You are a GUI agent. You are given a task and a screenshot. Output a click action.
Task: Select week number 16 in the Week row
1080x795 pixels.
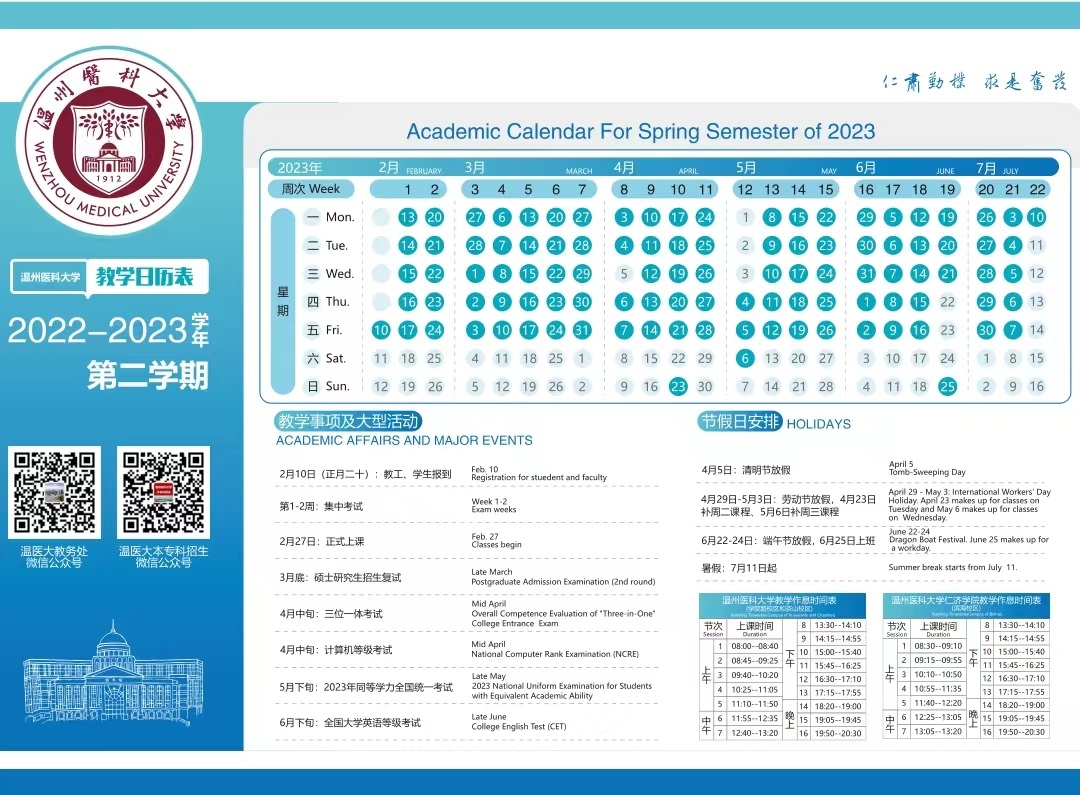pyautogui.click(x=866, y=189)
